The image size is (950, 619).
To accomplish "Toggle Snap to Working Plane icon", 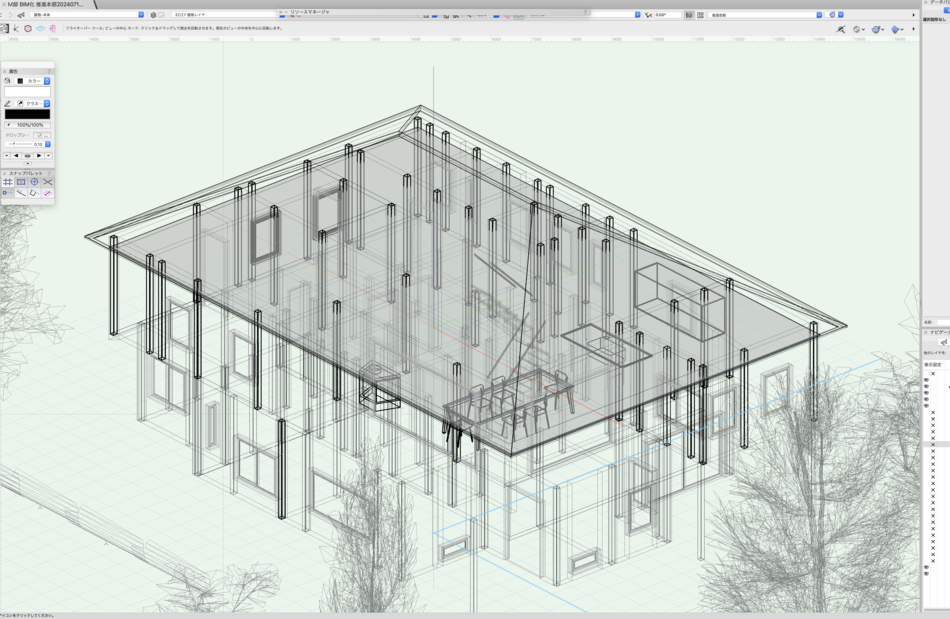I will point(47,193).
